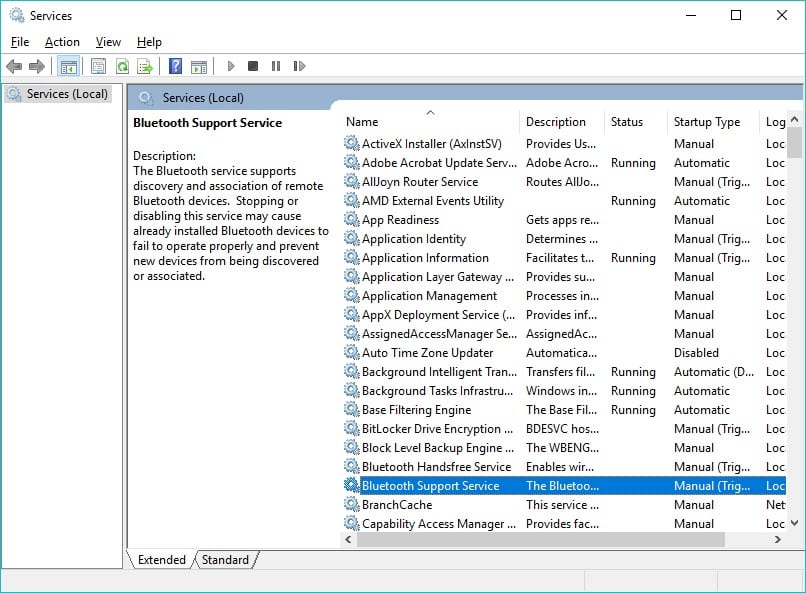
Task: Select Application Layer Gateway service
Action: click(564, 276)
